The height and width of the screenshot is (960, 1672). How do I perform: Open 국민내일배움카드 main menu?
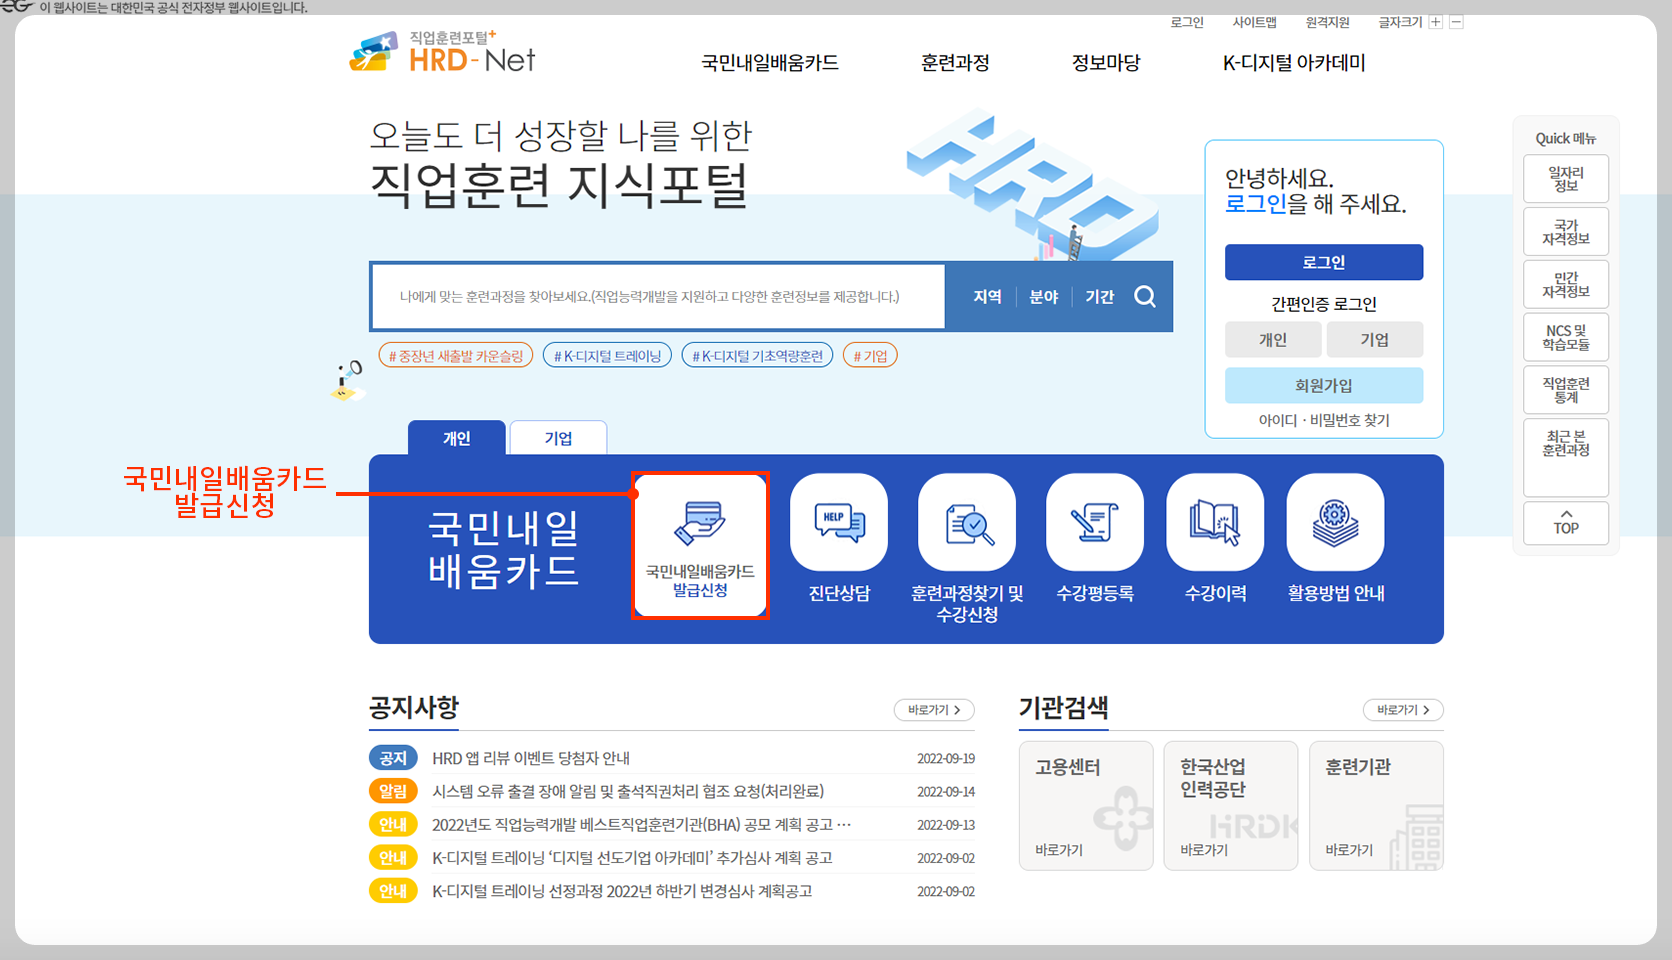pos(770,63)
